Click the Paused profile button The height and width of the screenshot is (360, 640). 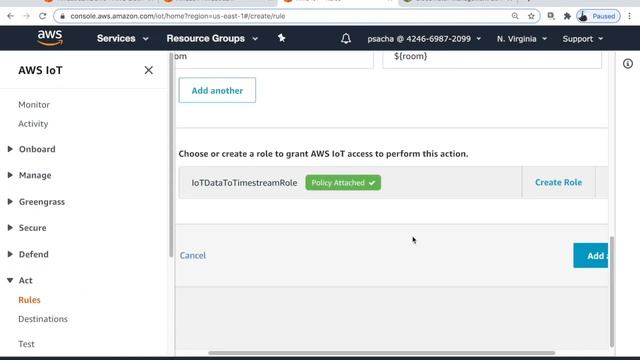598,16
